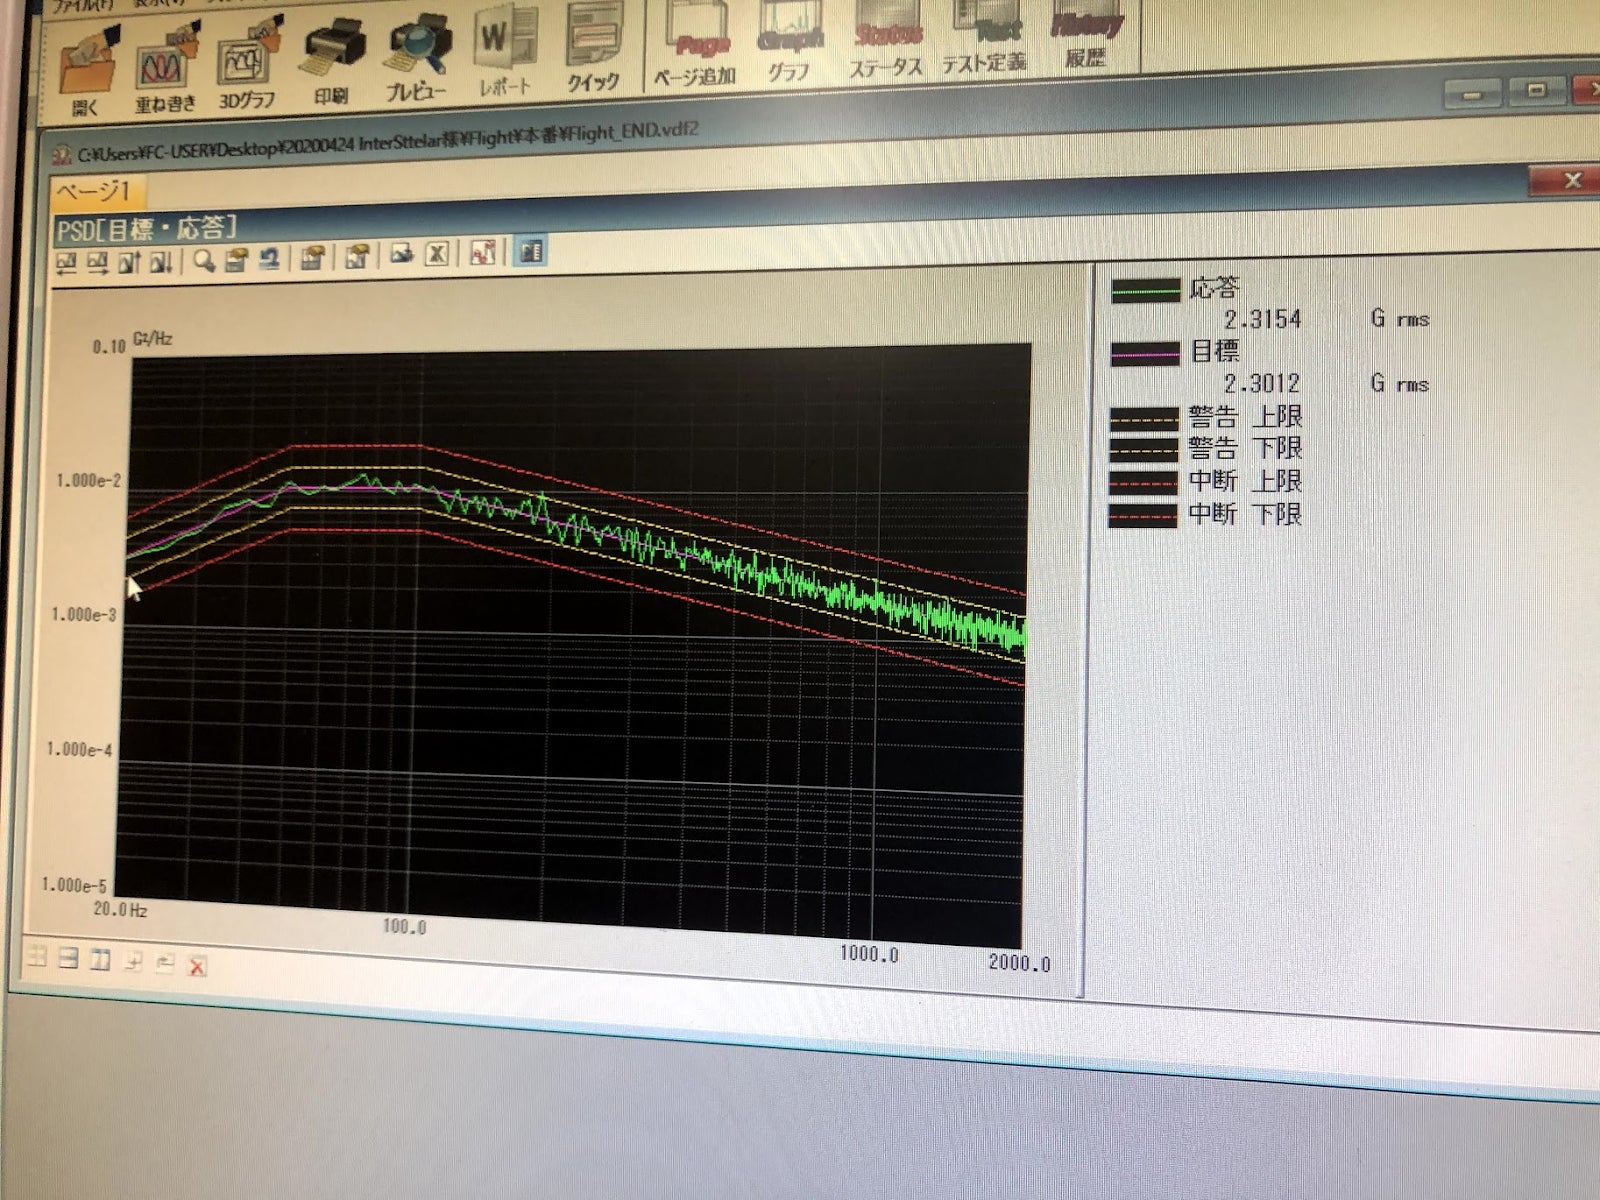Viewport: 1600px width, 1200px height.
Task: Close the ページ1 graph panel
Action: (1570, 181)
